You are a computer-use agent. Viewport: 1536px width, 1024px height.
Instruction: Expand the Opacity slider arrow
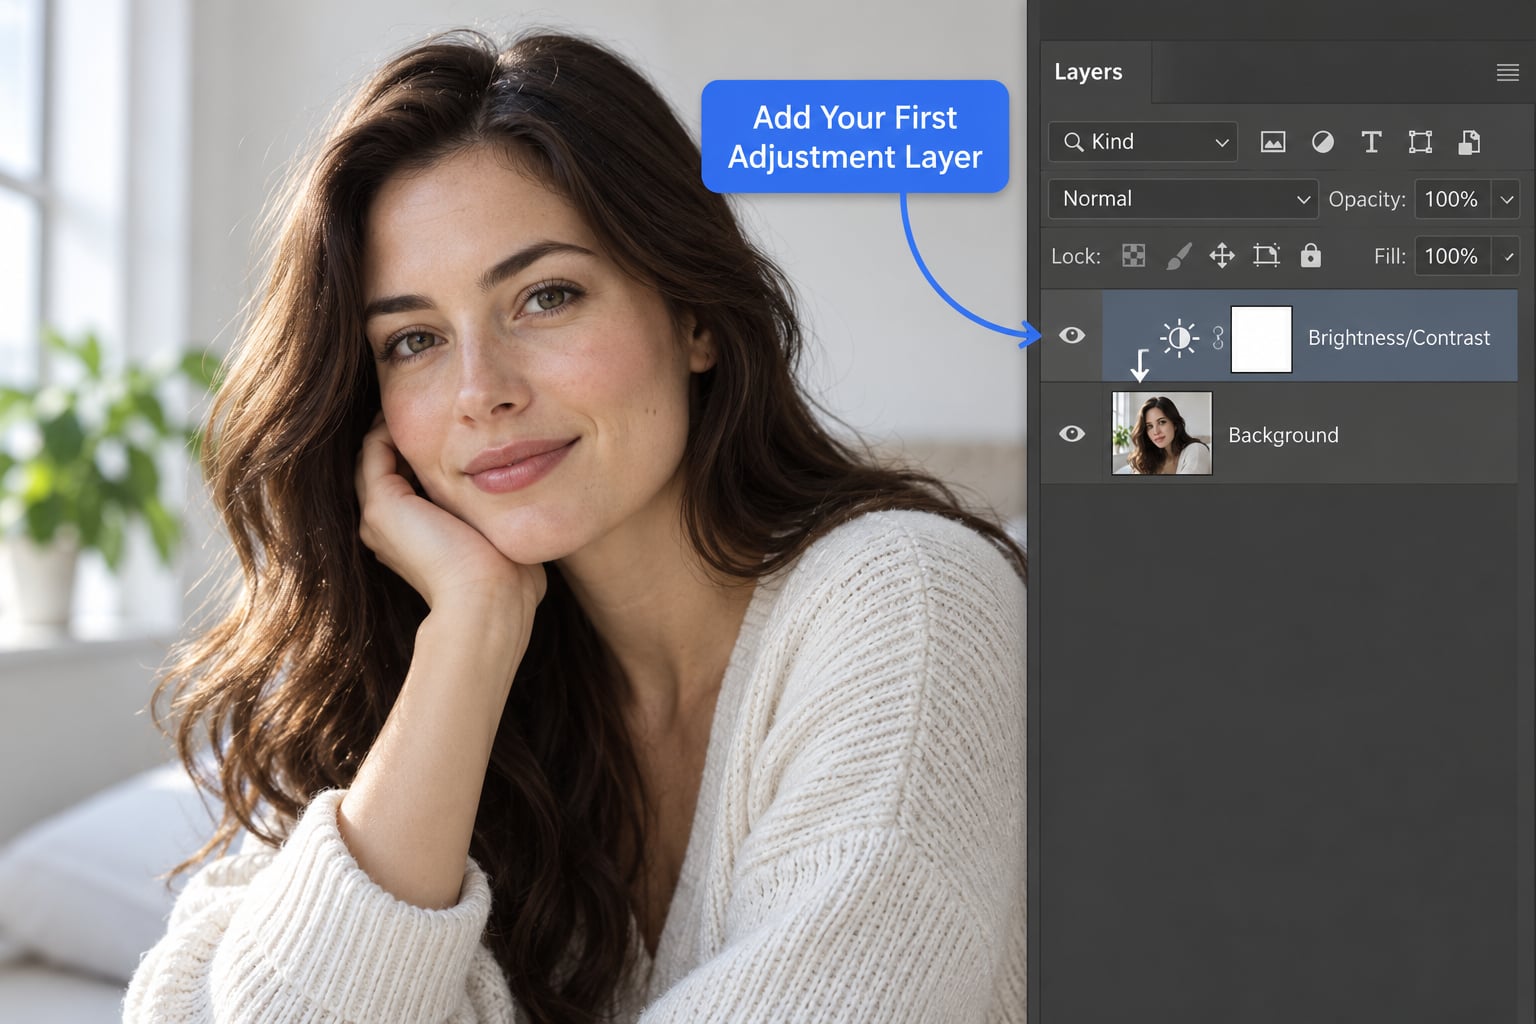1506,199
